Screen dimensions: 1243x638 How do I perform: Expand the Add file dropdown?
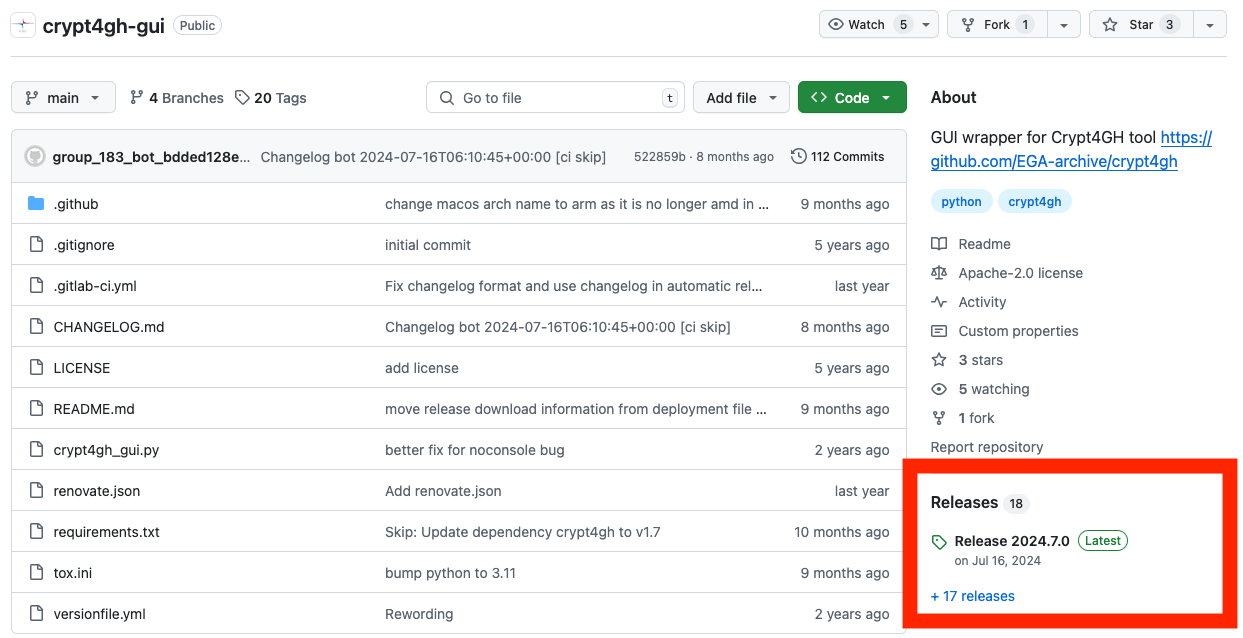pos(741,98)
